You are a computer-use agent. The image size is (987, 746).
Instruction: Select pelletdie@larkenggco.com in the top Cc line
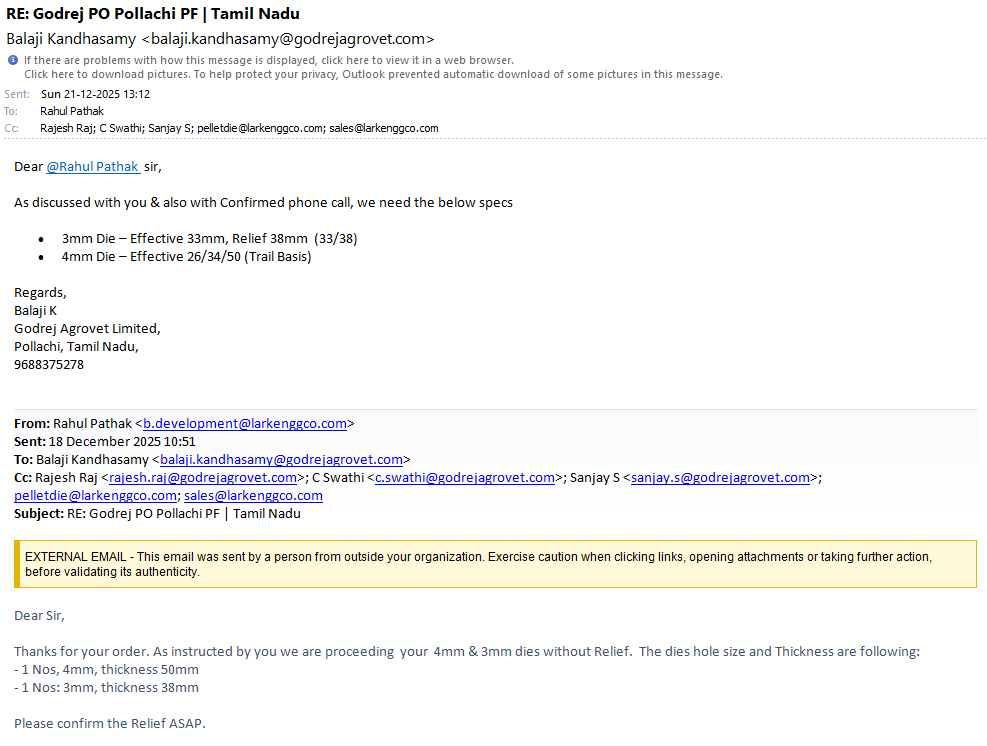[x=260, y=128]
